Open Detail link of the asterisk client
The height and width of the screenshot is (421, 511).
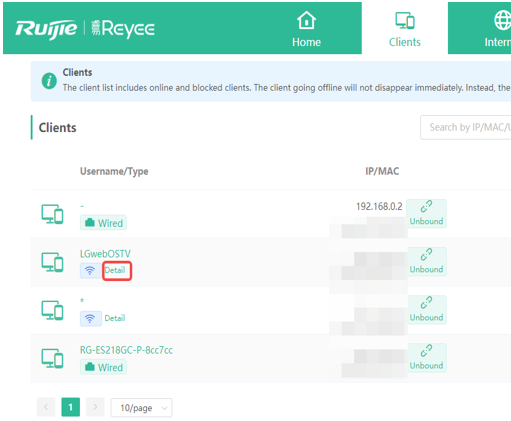click(x=115, y=318)
